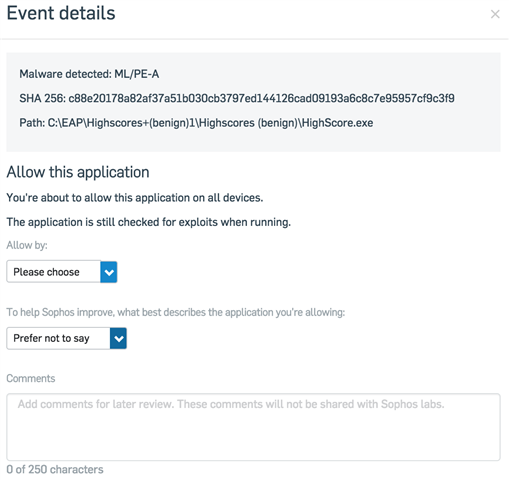The width and height of the screenshot is (509, 480).
Task: Click the 'Event details' title
Action: [x=61, y=13]
